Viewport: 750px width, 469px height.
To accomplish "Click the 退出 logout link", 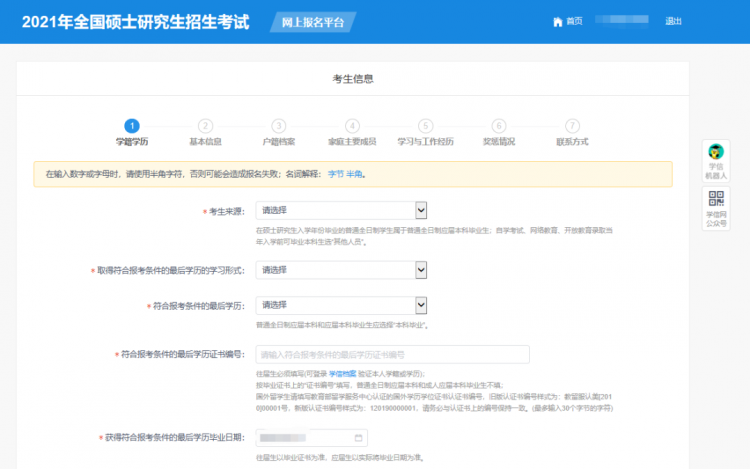I will click(x=673, y=21).
